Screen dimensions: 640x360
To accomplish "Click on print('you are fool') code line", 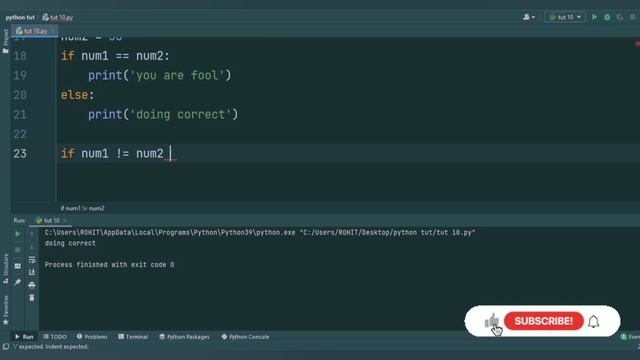I will coord(160,76).
